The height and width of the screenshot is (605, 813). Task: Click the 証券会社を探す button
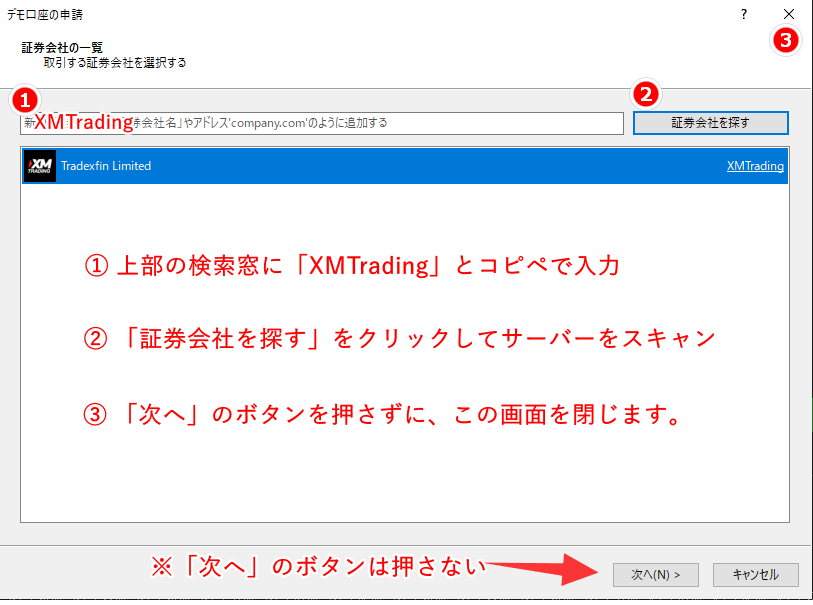click(x=710, y=123)
